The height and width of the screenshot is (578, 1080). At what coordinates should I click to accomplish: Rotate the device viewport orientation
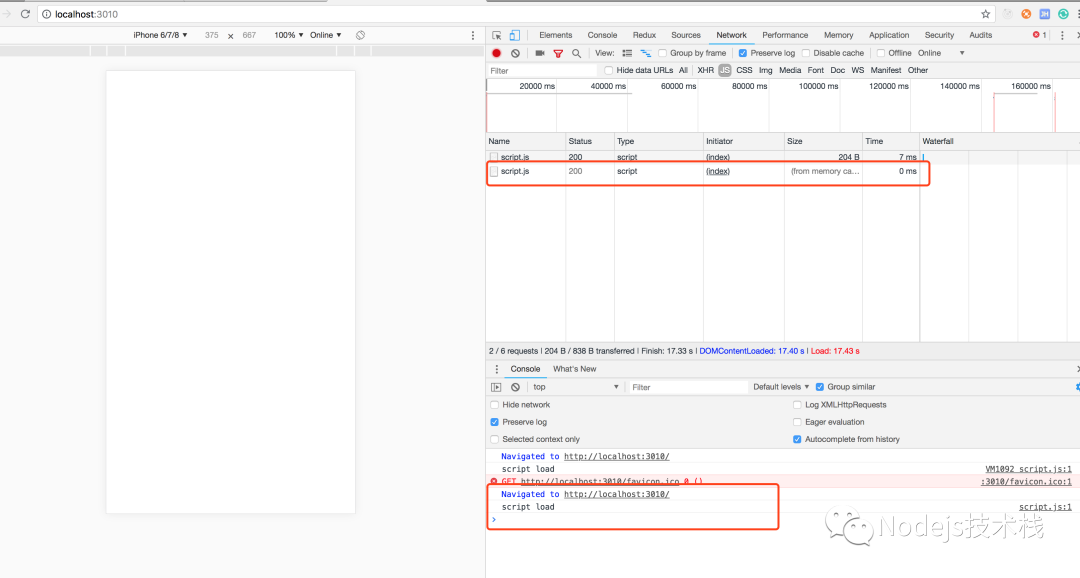click(360, 35)
